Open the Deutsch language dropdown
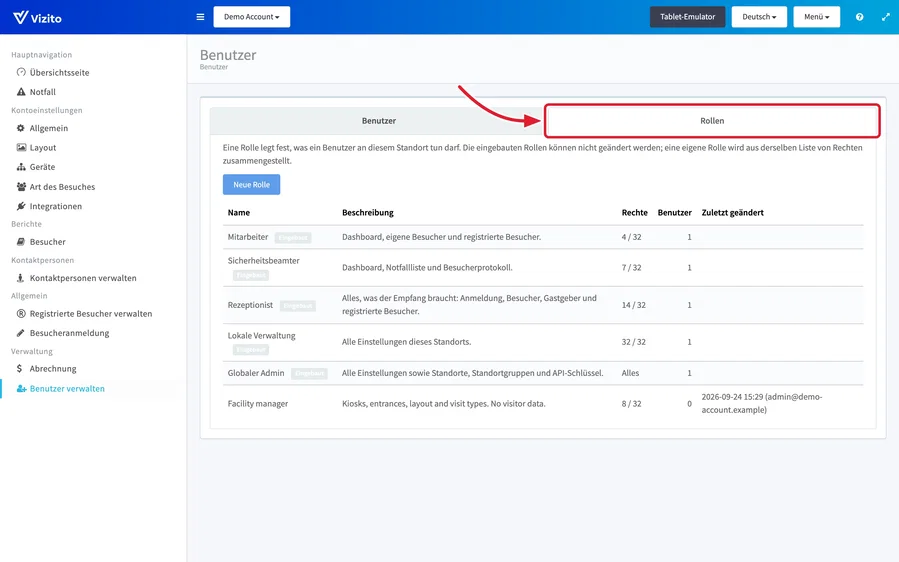899x562 pixels. pos(759,17)
